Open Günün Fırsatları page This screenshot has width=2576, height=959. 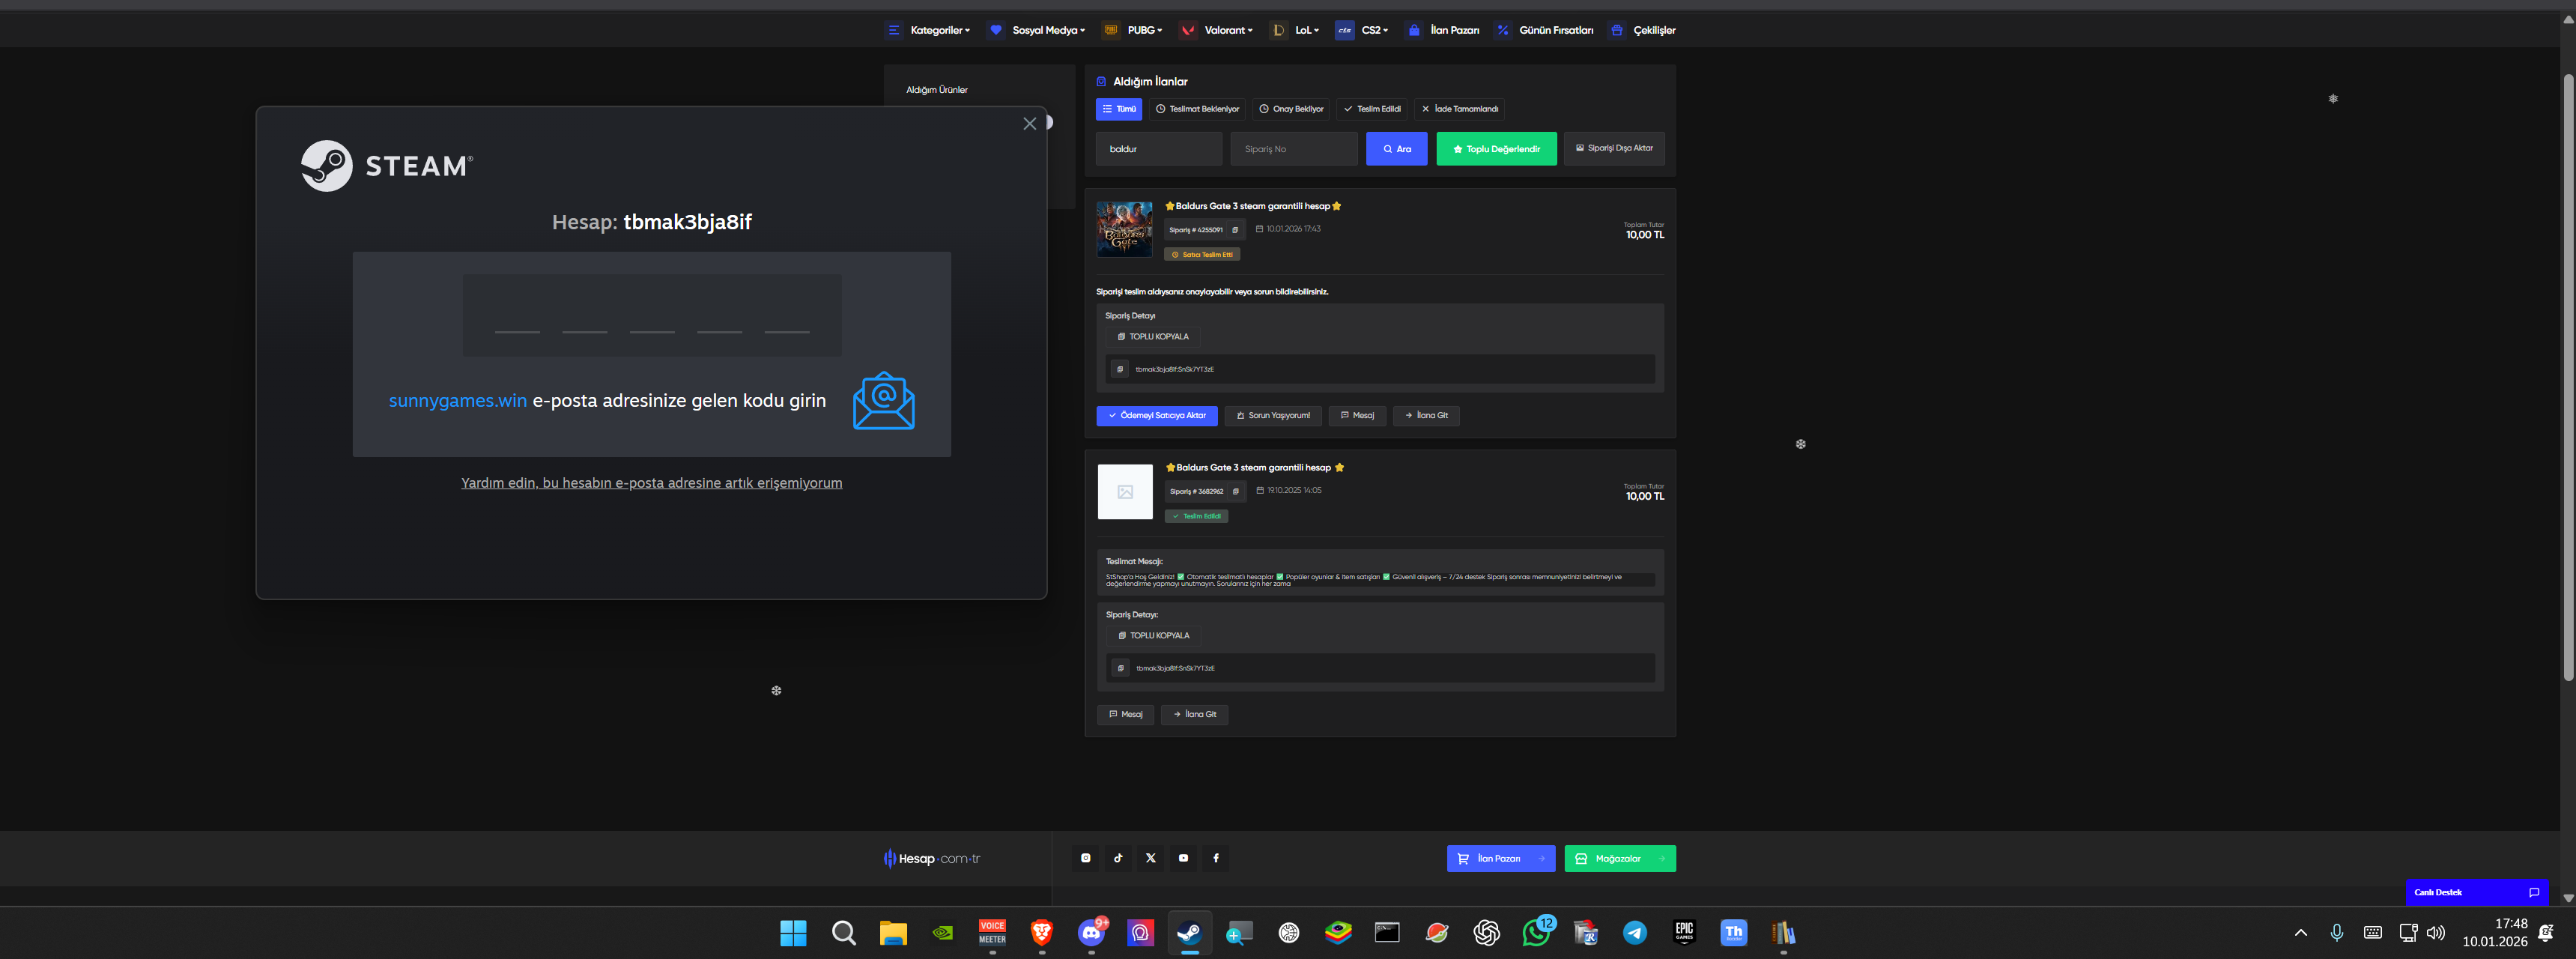click(x=1544, y=30)
